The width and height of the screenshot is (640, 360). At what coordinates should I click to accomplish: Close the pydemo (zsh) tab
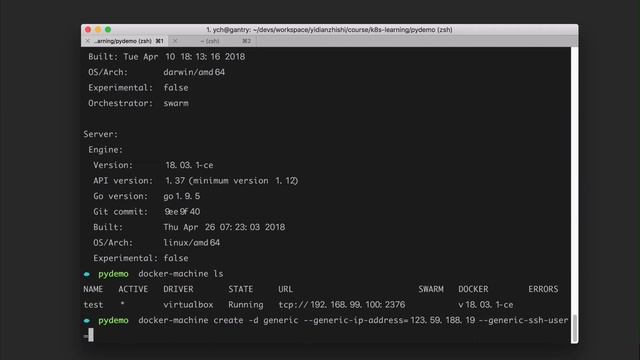coord(87,41)
